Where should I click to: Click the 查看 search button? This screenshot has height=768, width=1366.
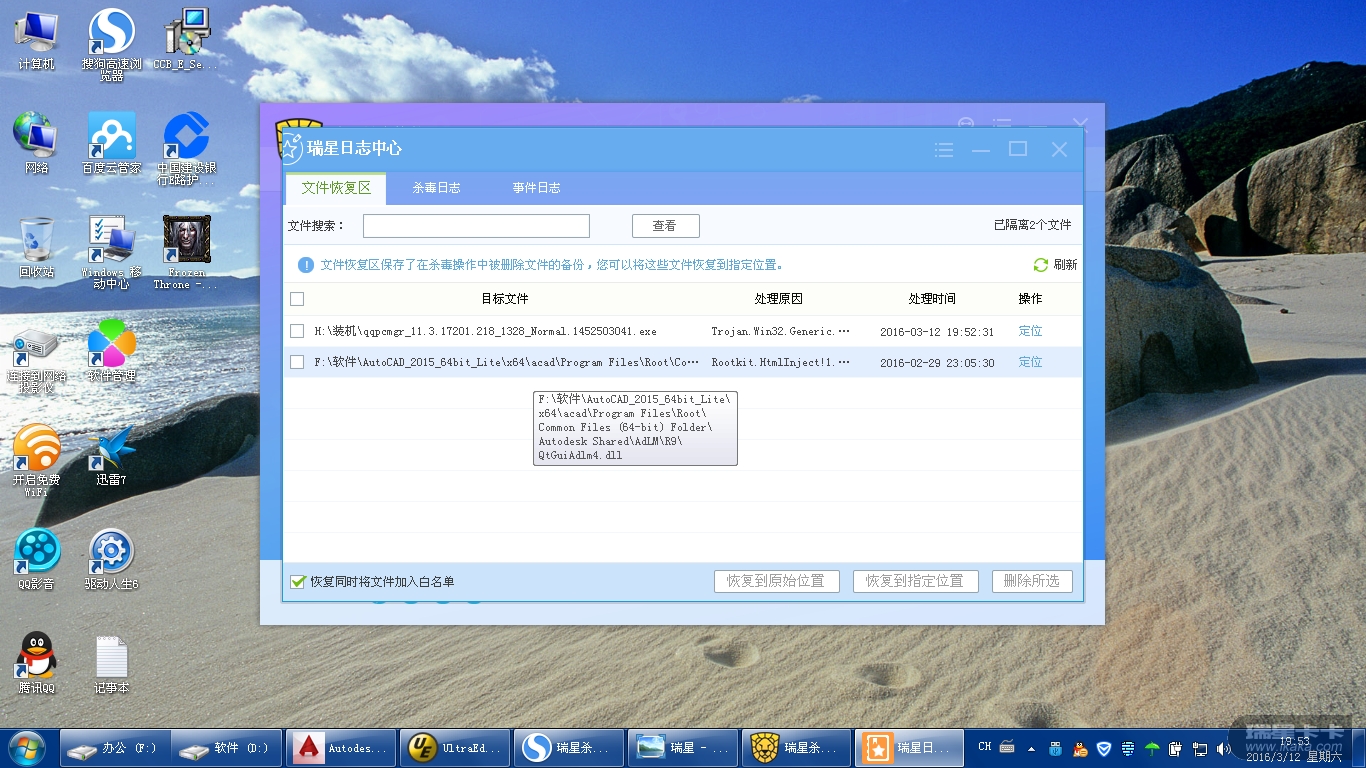665,226
